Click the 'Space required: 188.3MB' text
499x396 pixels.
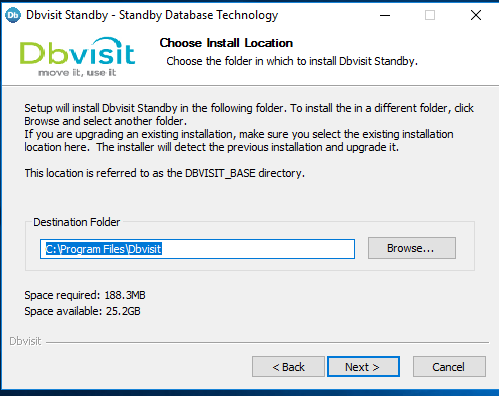(x=85, y=295)
